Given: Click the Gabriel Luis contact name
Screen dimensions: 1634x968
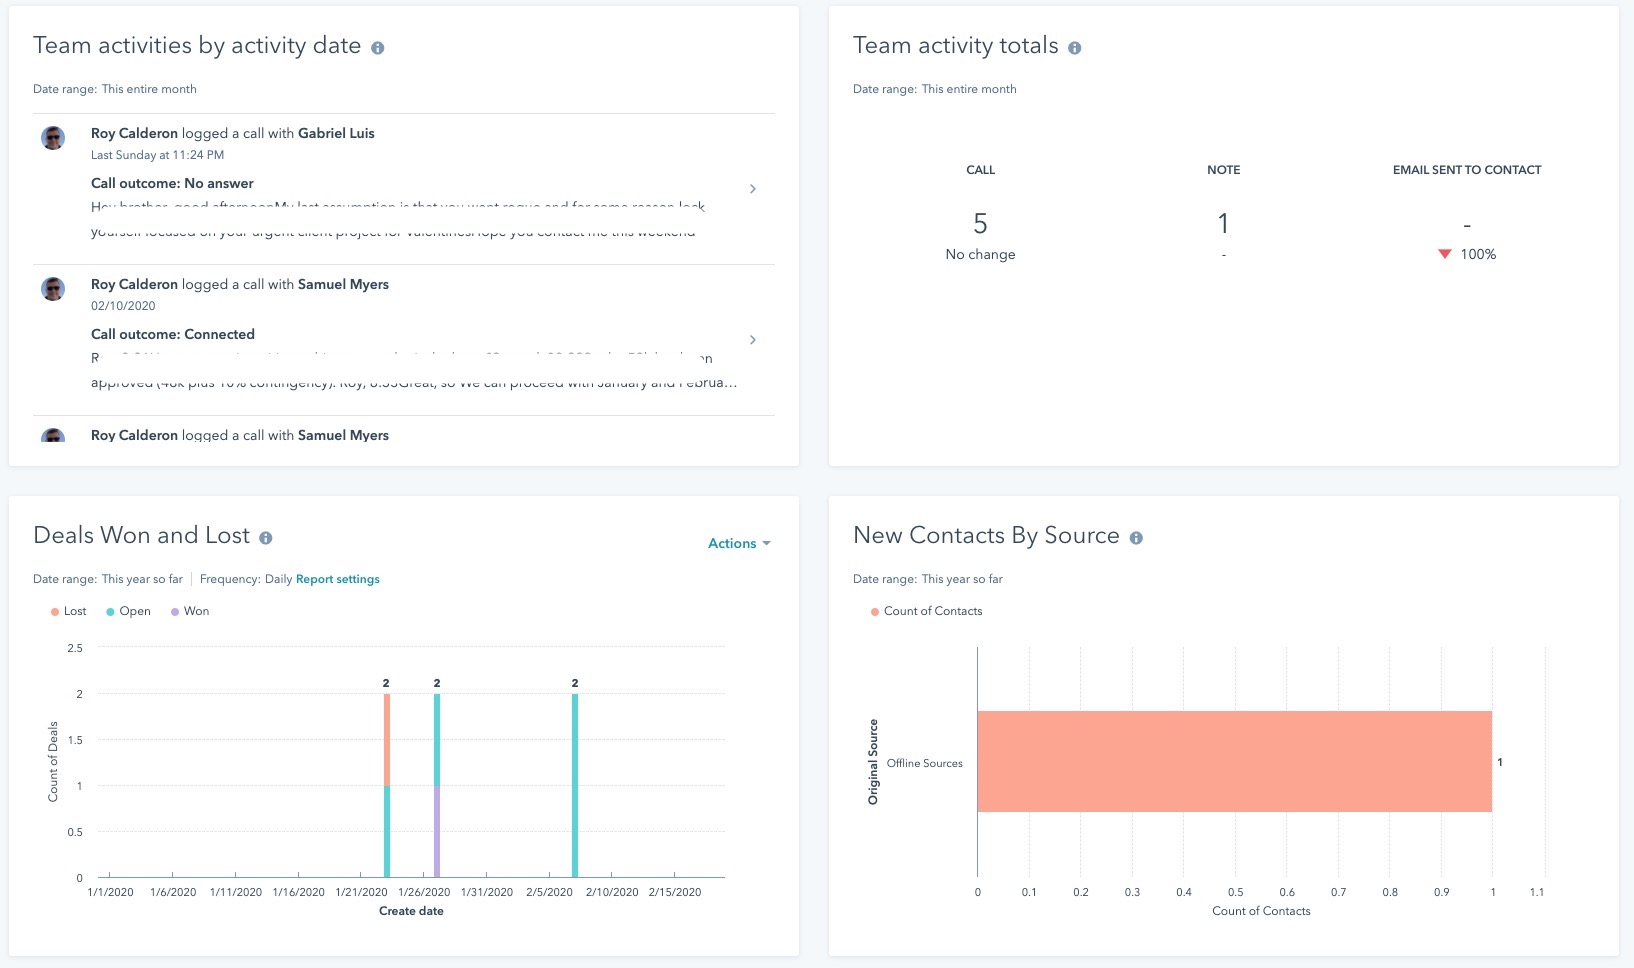Looking at the screenshot, I should [x=335, y=132].
